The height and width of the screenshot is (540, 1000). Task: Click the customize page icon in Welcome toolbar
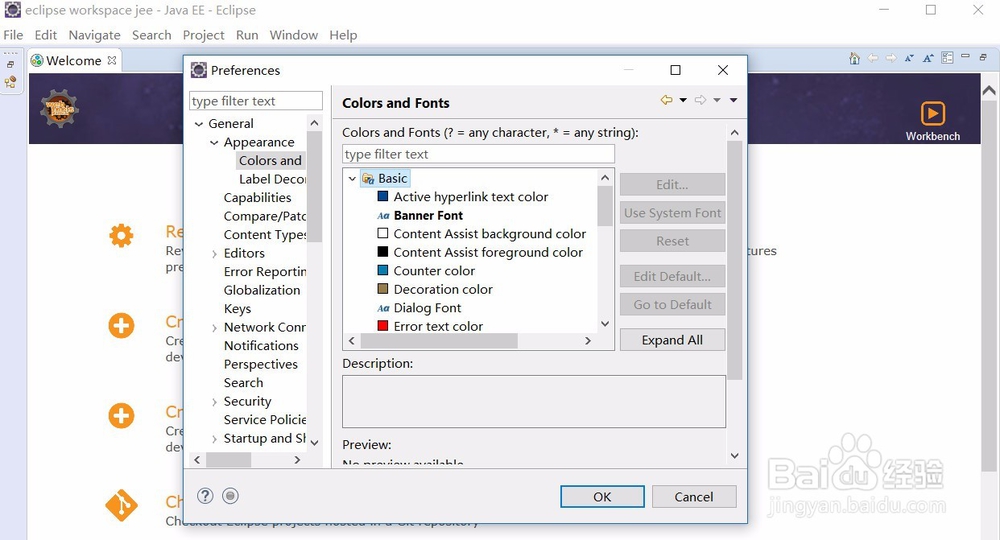click(x=947, y=58)
